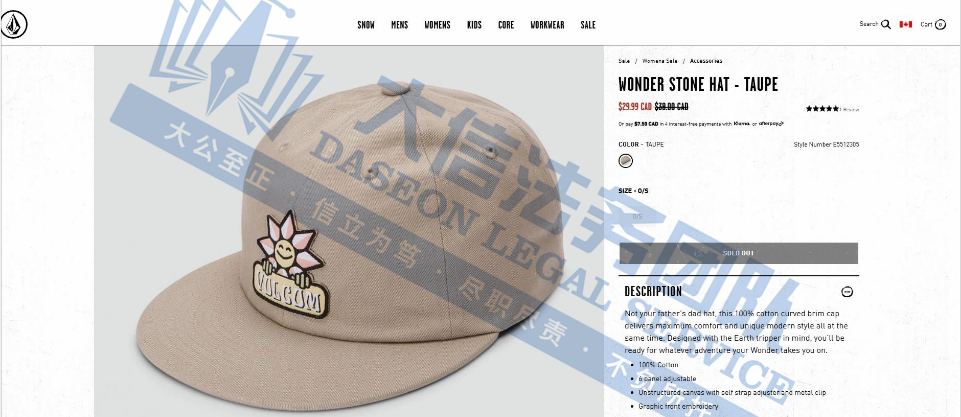Open the CORE menu
The width and height of the screenshot is (961, 417).
506,25
